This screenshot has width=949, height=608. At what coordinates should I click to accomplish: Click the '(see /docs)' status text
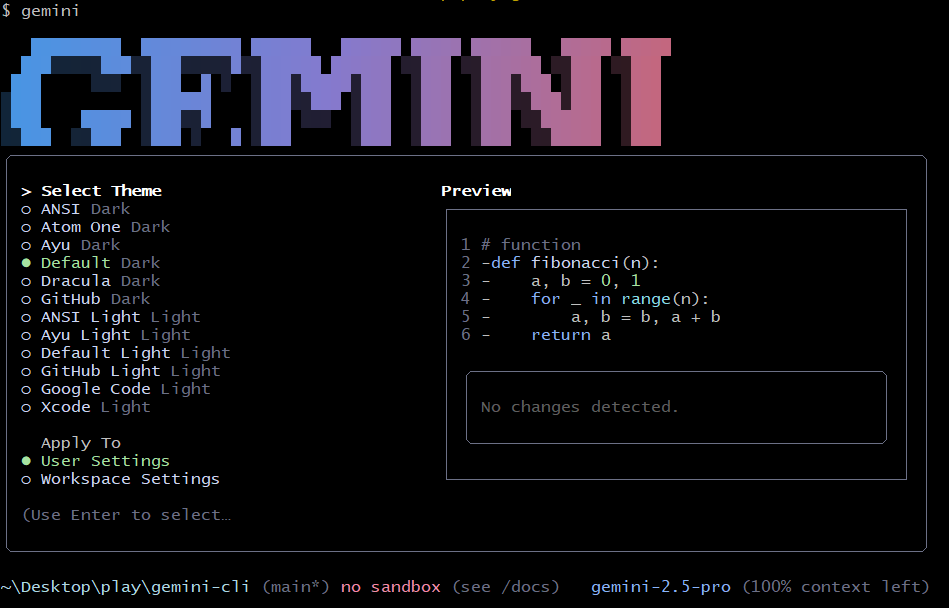tap(505, 587)
